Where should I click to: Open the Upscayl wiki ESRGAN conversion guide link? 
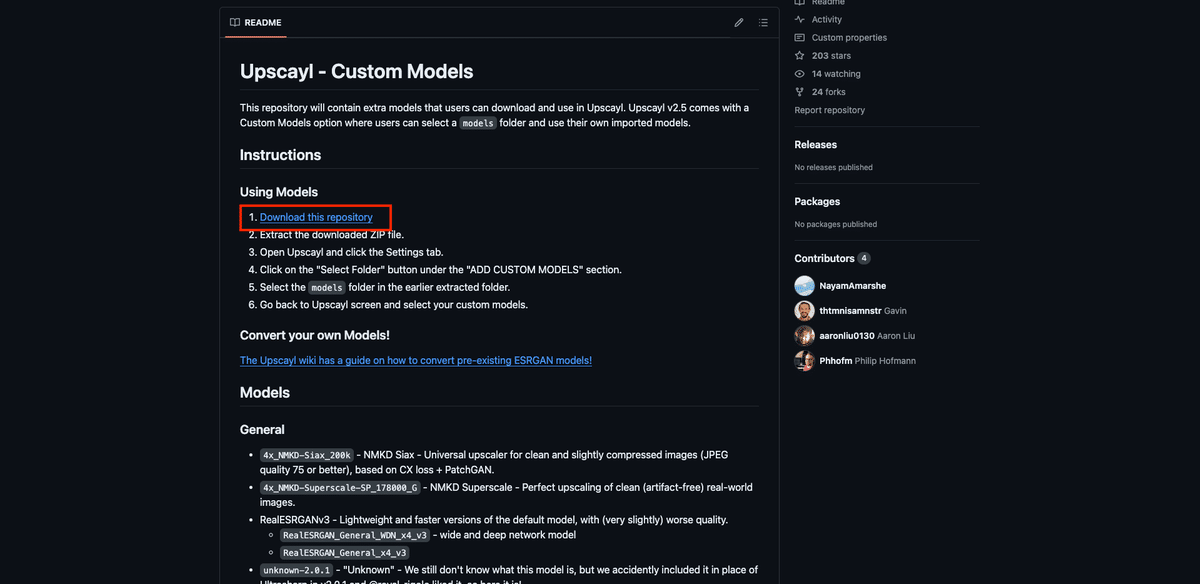point(416,360)
